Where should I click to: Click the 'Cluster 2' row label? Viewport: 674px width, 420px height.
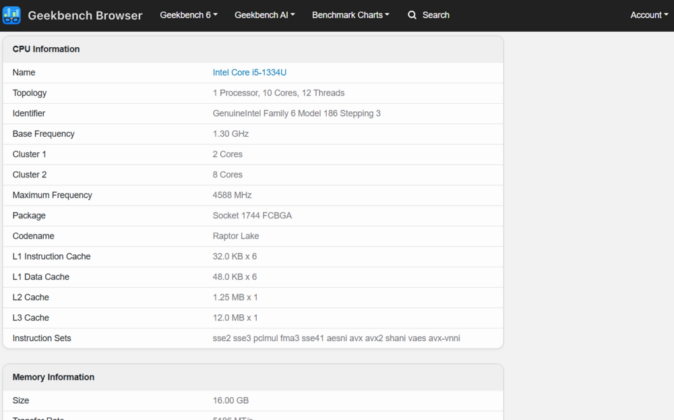(29, 175)
